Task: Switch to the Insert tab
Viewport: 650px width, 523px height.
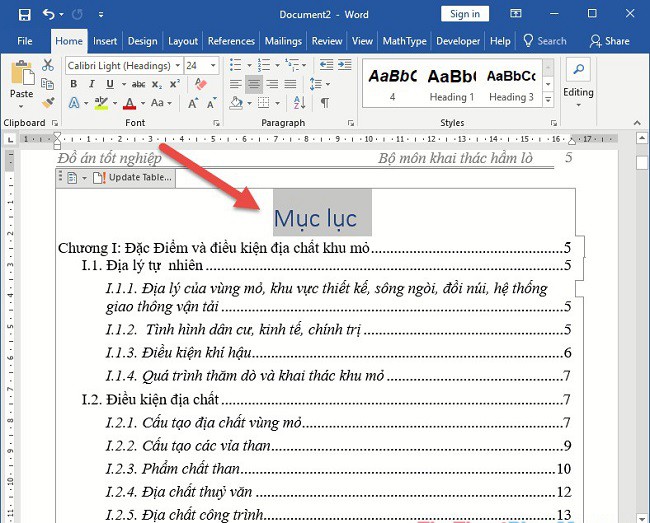Action: coord(105,41)
